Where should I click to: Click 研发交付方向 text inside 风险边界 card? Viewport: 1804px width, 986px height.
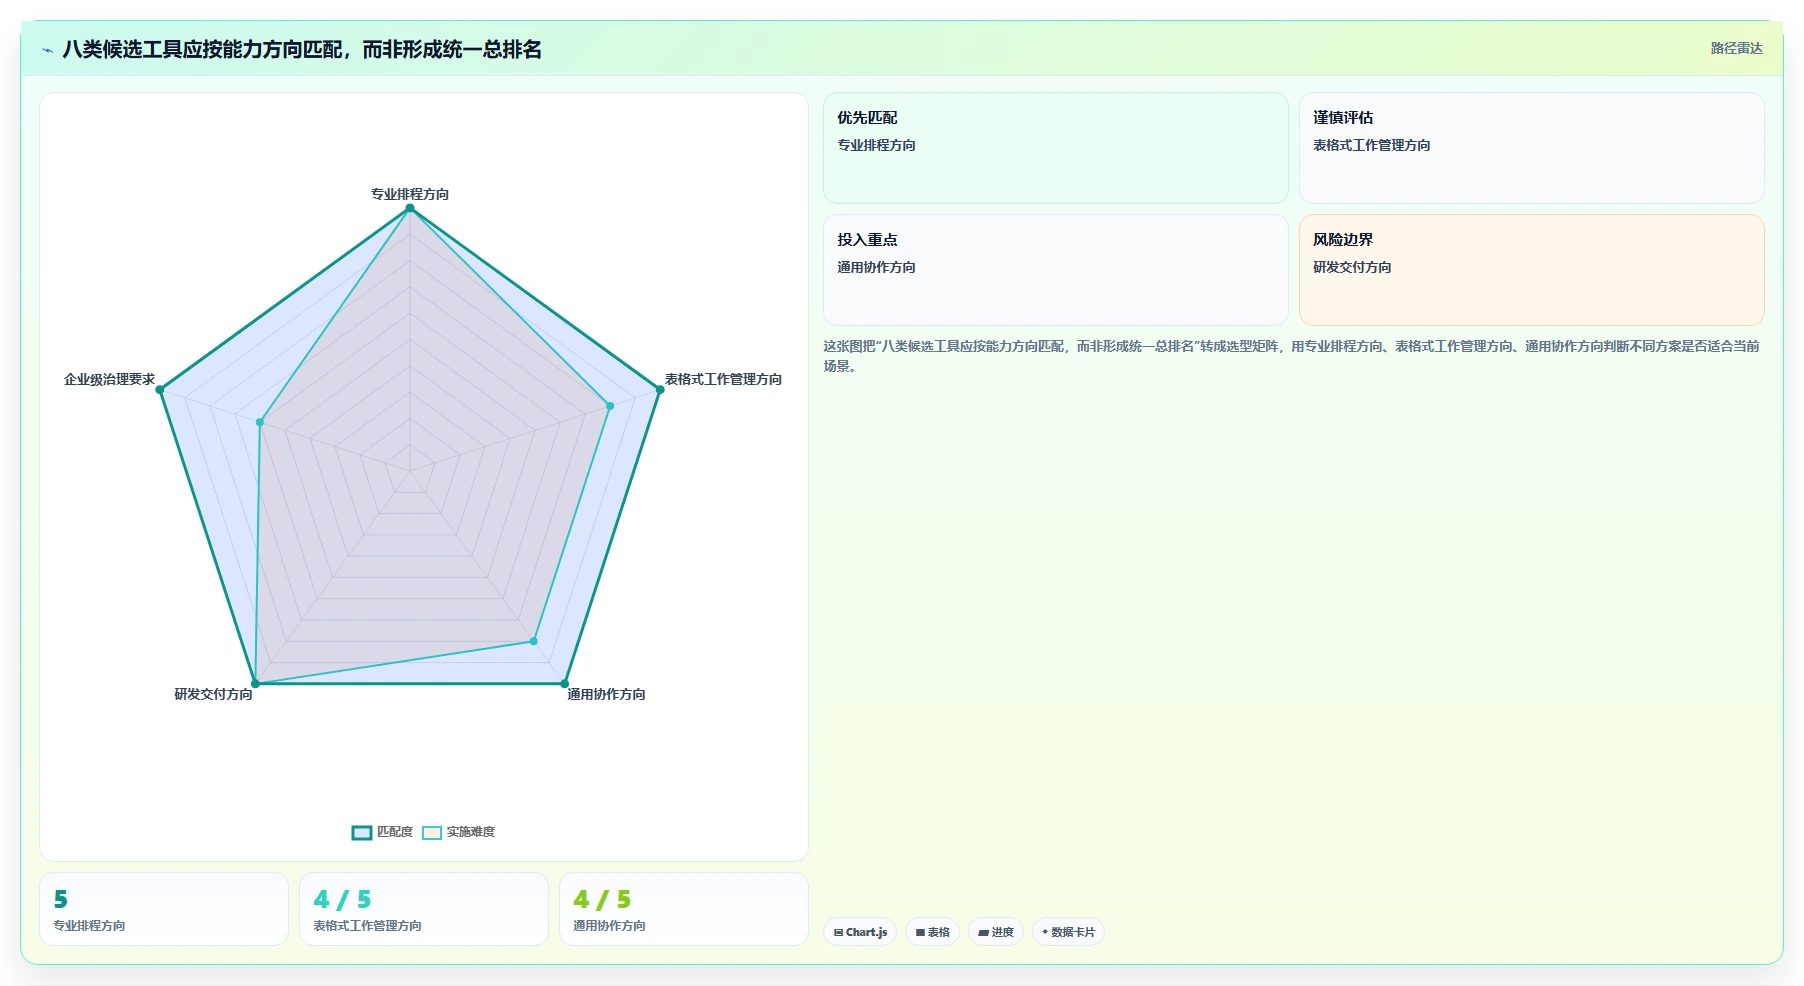(x=1352, y=267)
